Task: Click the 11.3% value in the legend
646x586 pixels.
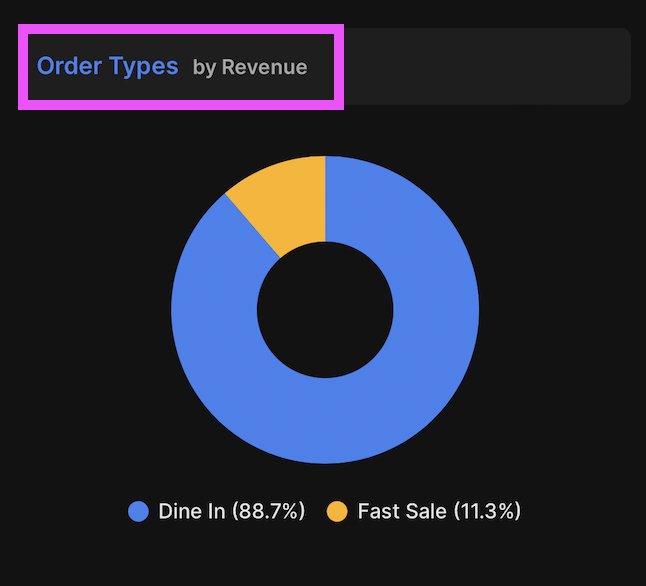Action: click(487, 512)
